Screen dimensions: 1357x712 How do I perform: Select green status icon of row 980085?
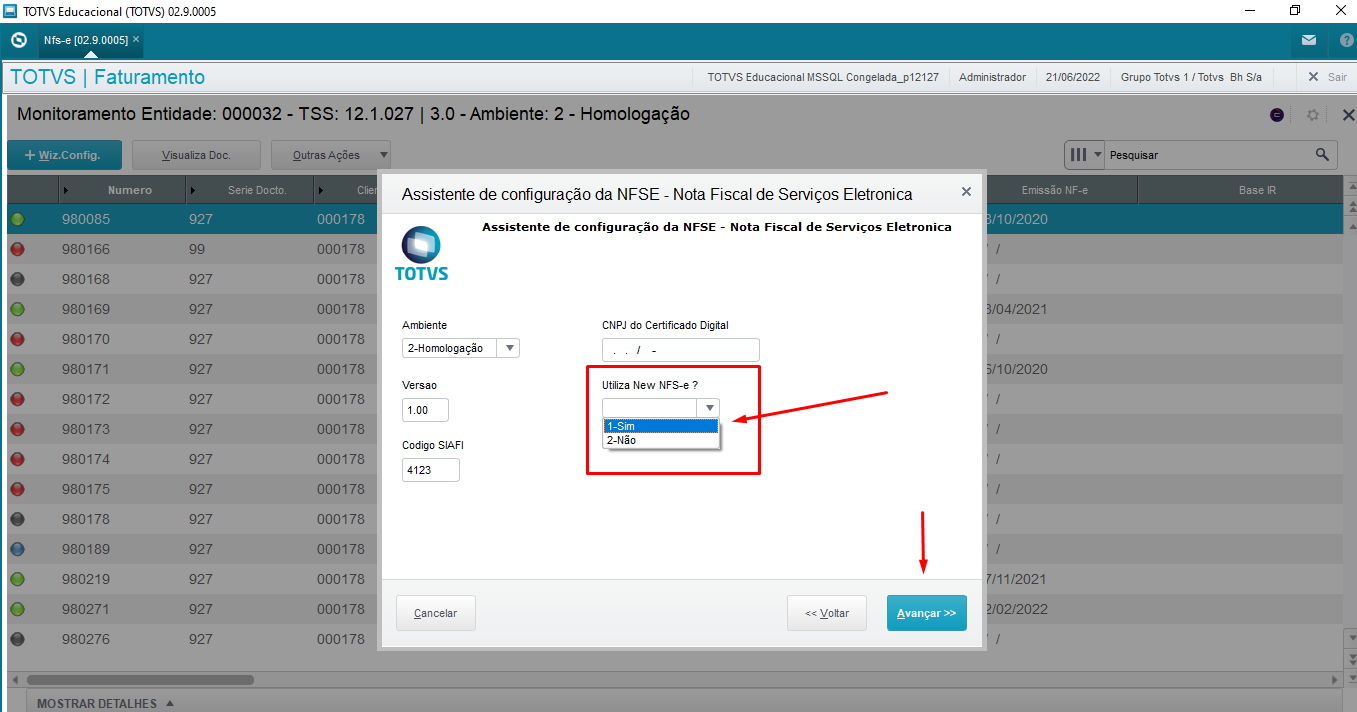[18, 219]
